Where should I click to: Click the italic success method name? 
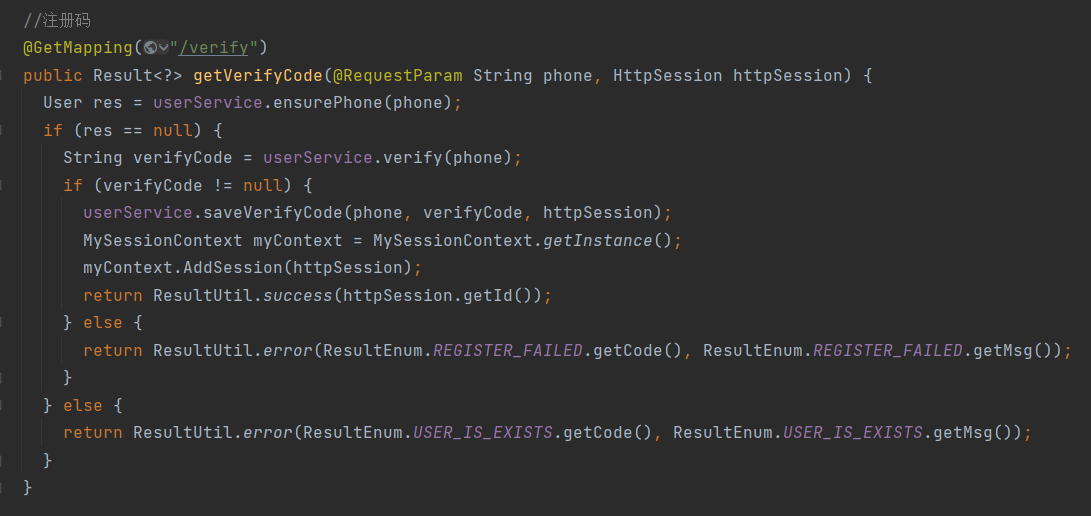(296, 295)
